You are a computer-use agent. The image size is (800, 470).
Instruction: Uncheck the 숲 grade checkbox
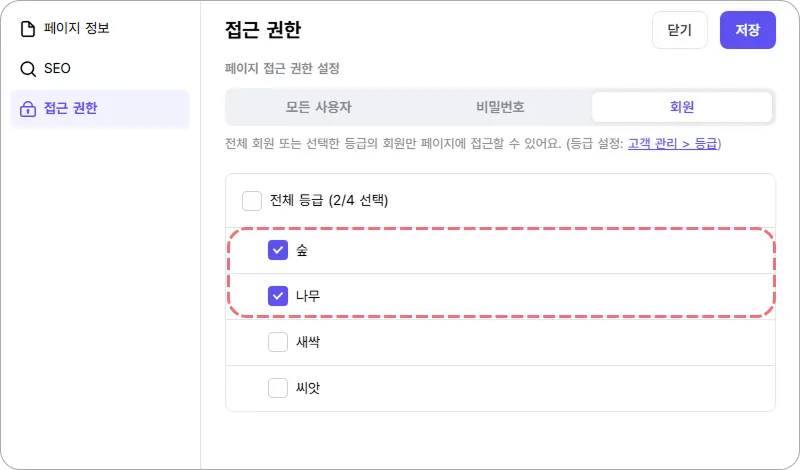(278, 251)
